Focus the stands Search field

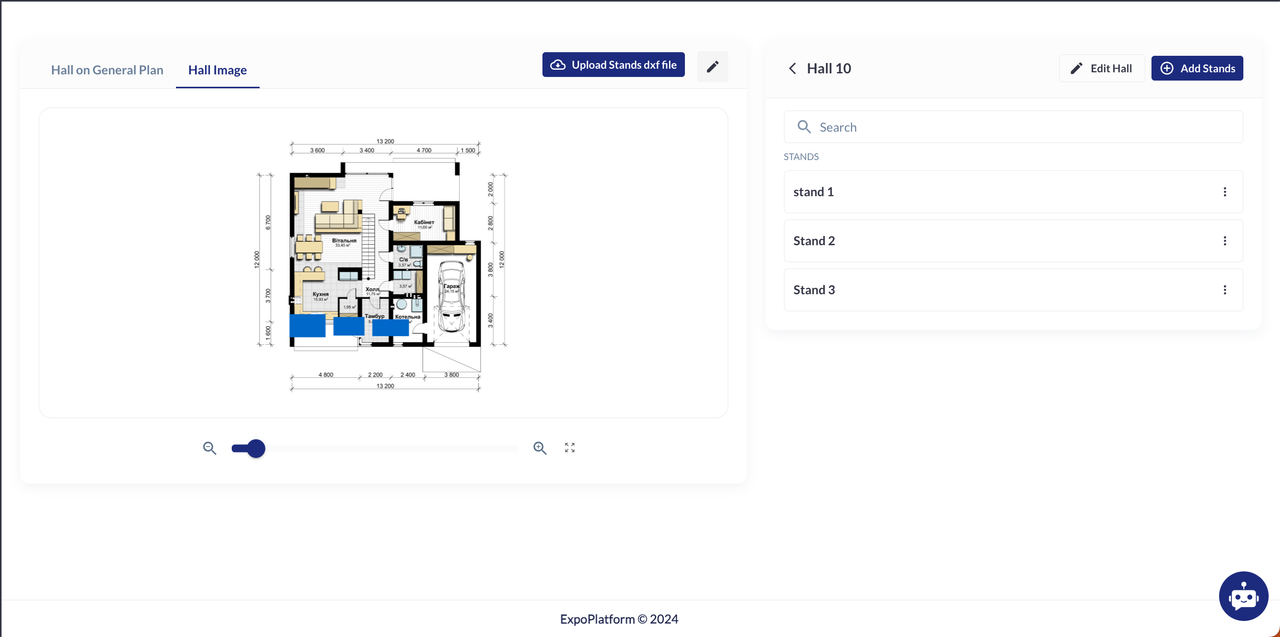[x=1013, y=127]
